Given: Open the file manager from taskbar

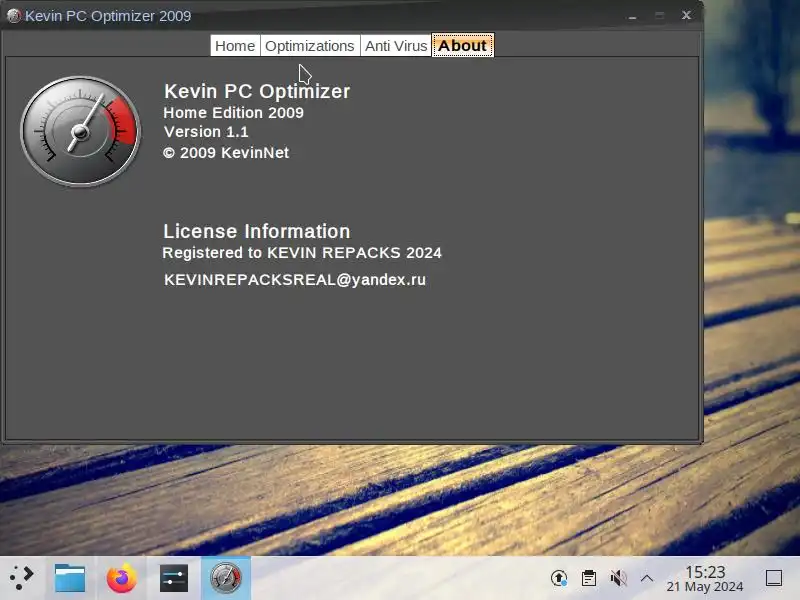Looking at the screenshot, I should point(70,578).
